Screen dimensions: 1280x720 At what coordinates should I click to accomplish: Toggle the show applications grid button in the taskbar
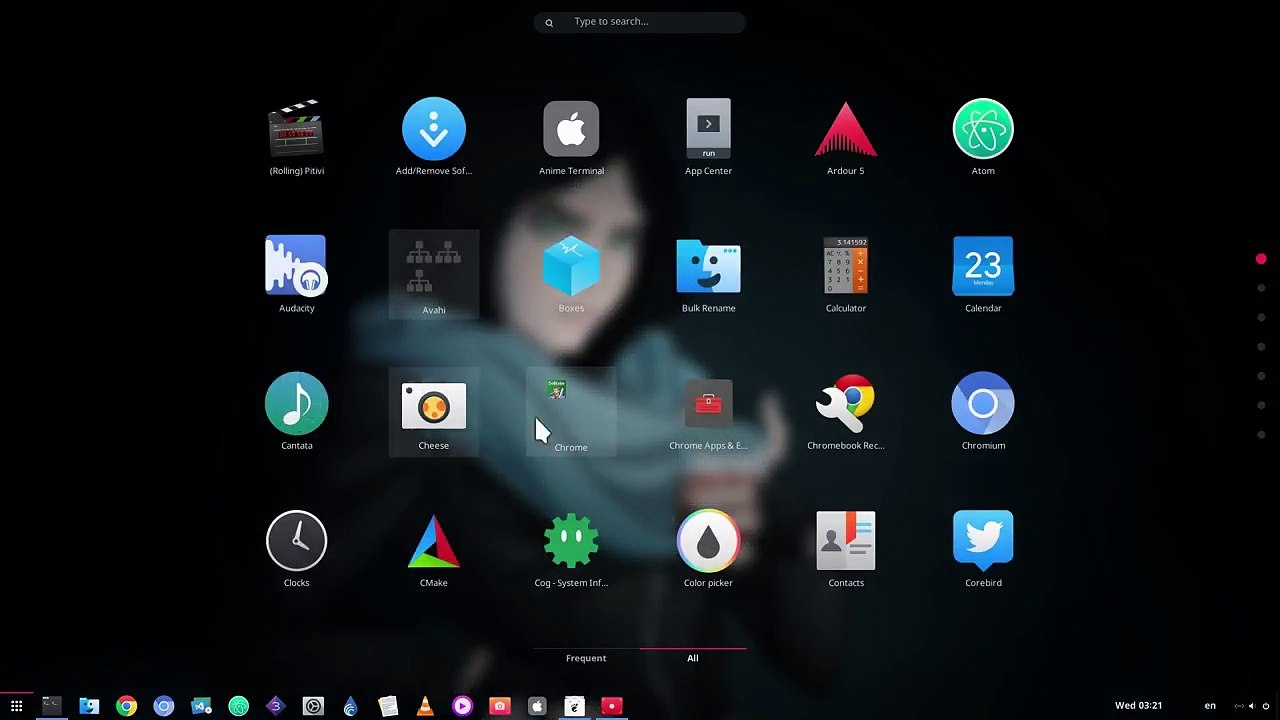[x=16, y=706]
